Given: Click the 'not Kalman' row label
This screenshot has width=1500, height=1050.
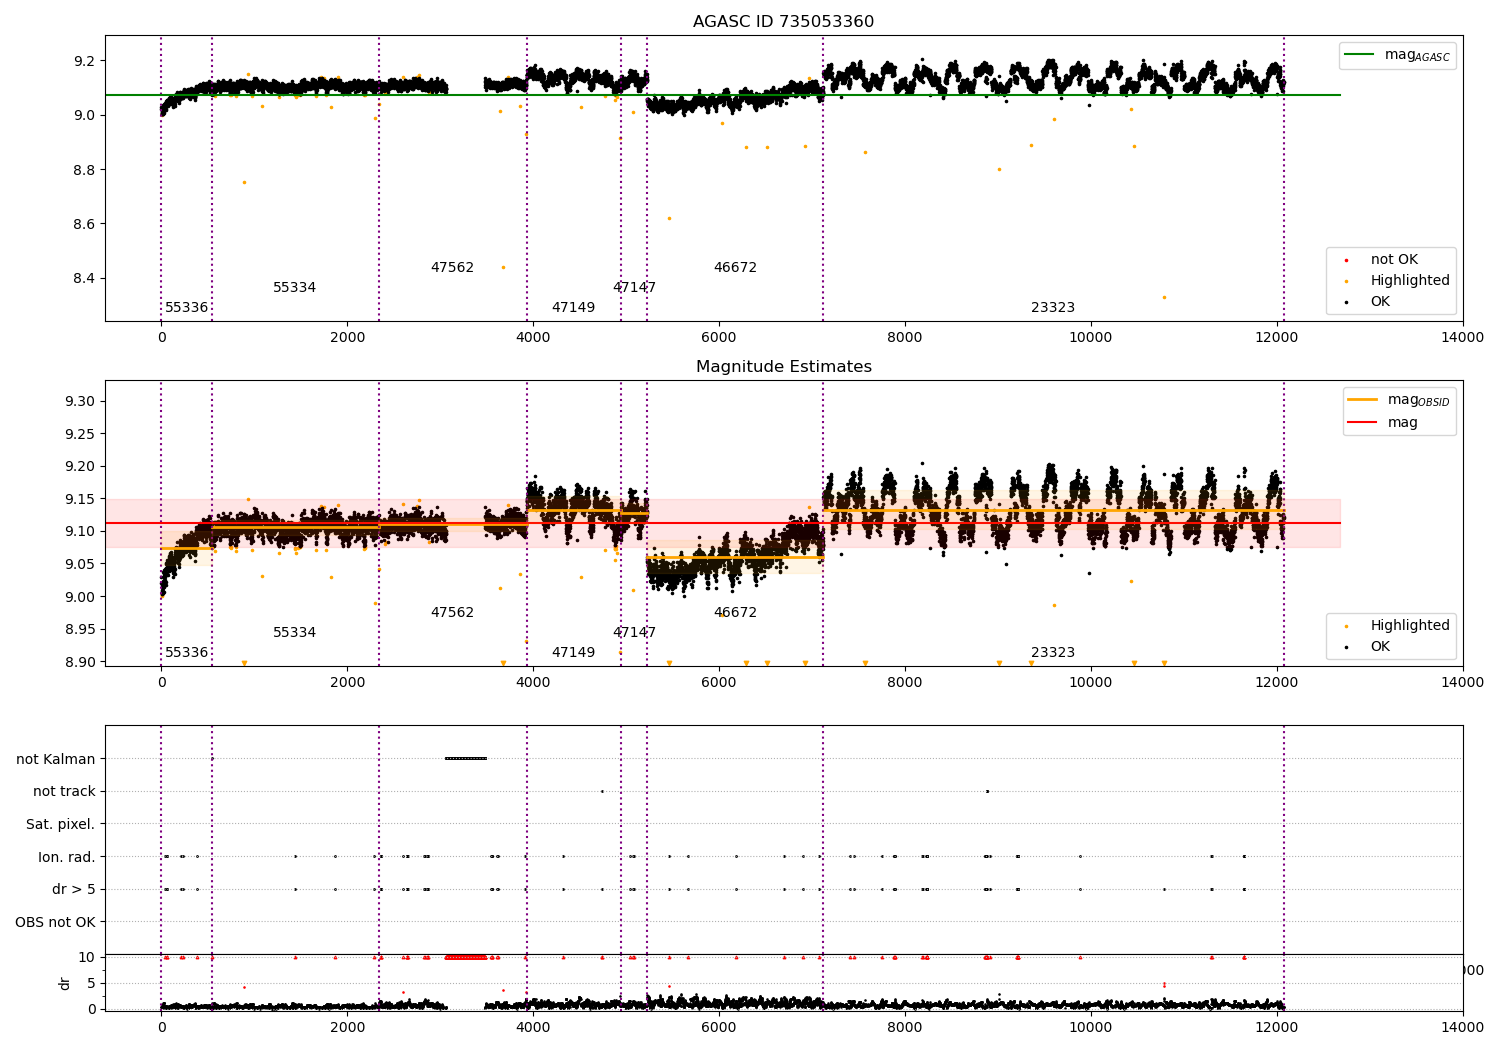Looking at the screenshot, I should click(x=56, y=760).
